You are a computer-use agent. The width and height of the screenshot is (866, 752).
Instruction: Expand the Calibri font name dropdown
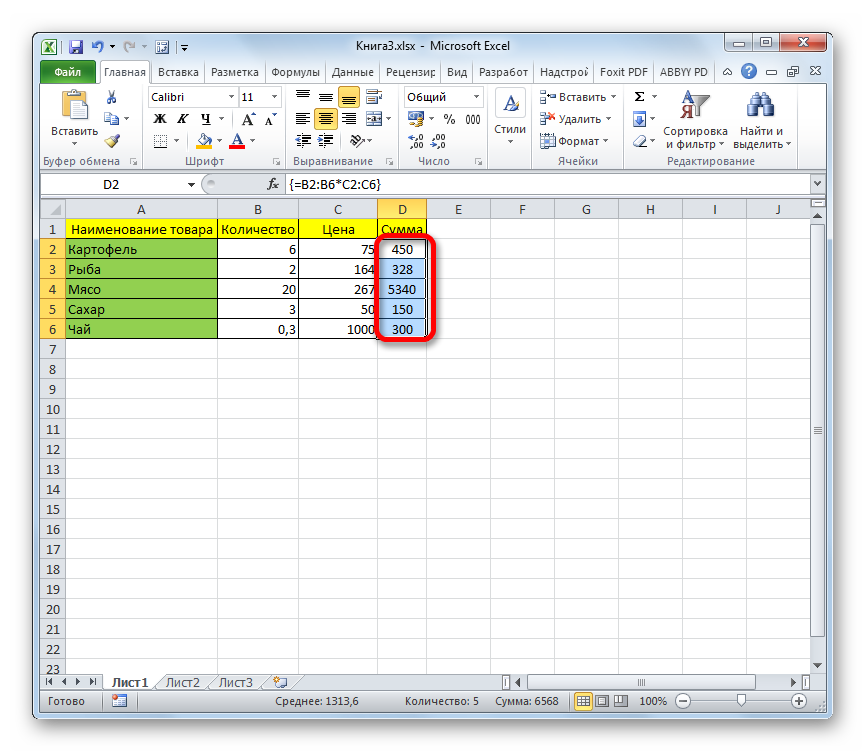(229, 97)
